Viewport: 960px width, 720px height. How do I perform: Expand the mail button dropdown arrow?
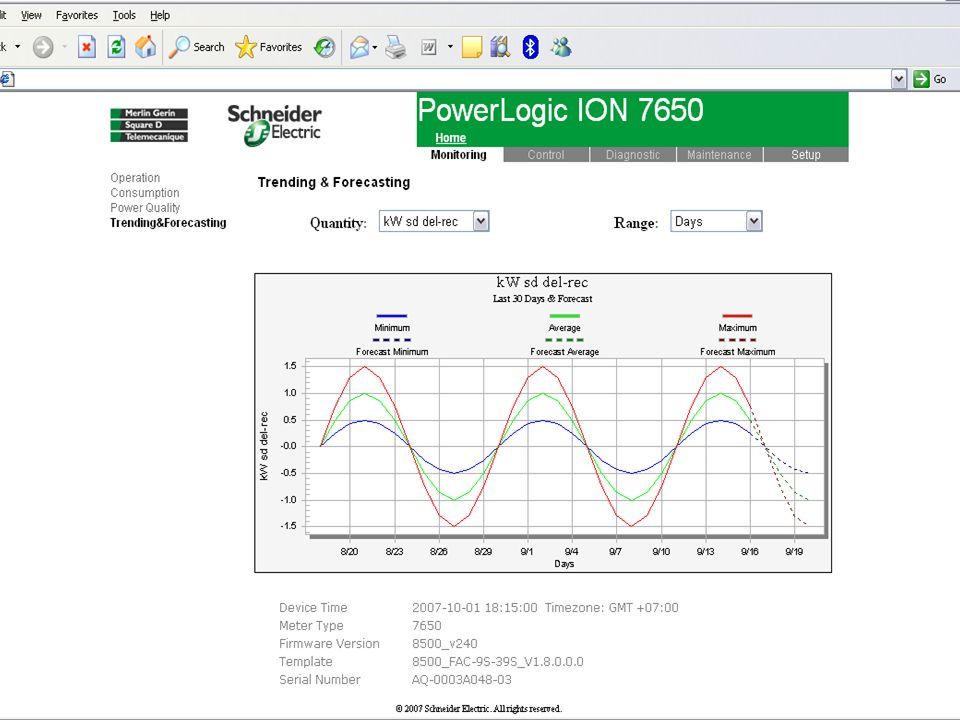coord(375,47)
